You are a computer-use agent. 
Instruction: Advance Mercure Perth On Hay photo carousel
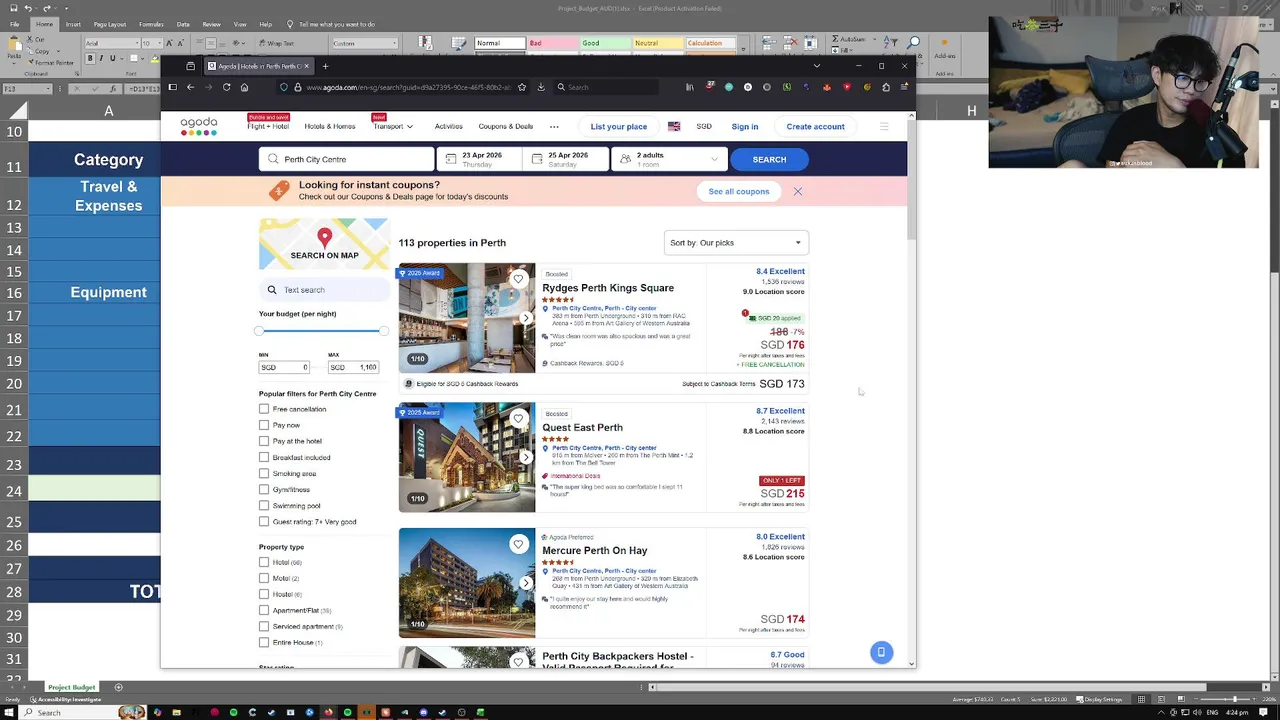click(526, 583)
